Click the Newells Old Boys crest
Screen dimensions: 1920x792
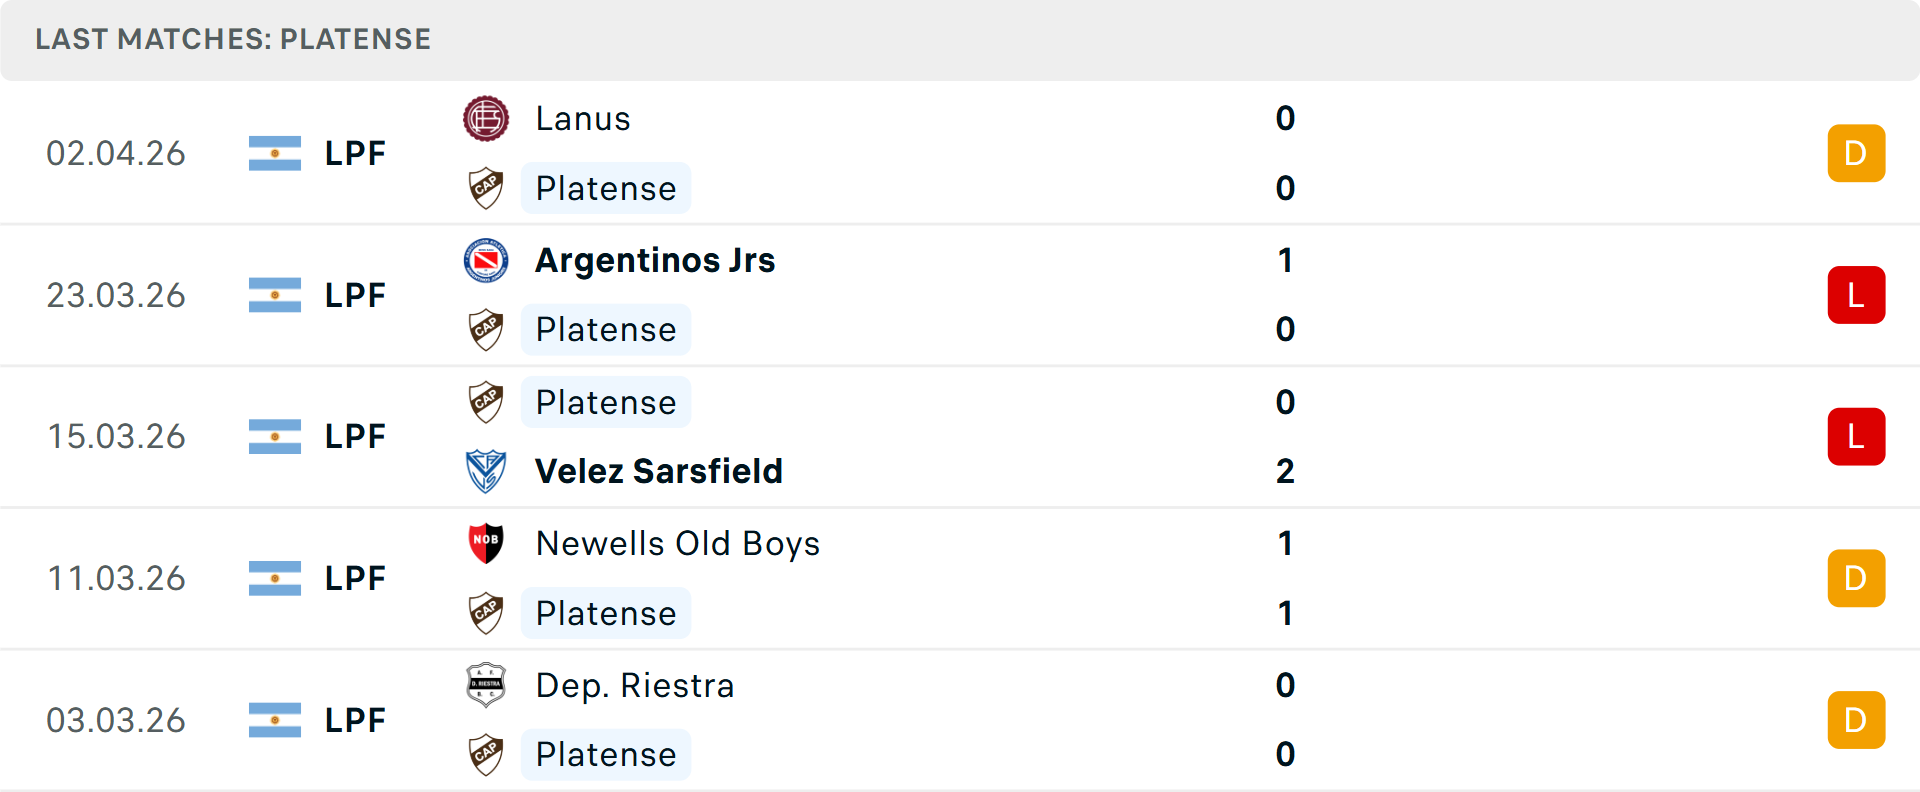486,544
